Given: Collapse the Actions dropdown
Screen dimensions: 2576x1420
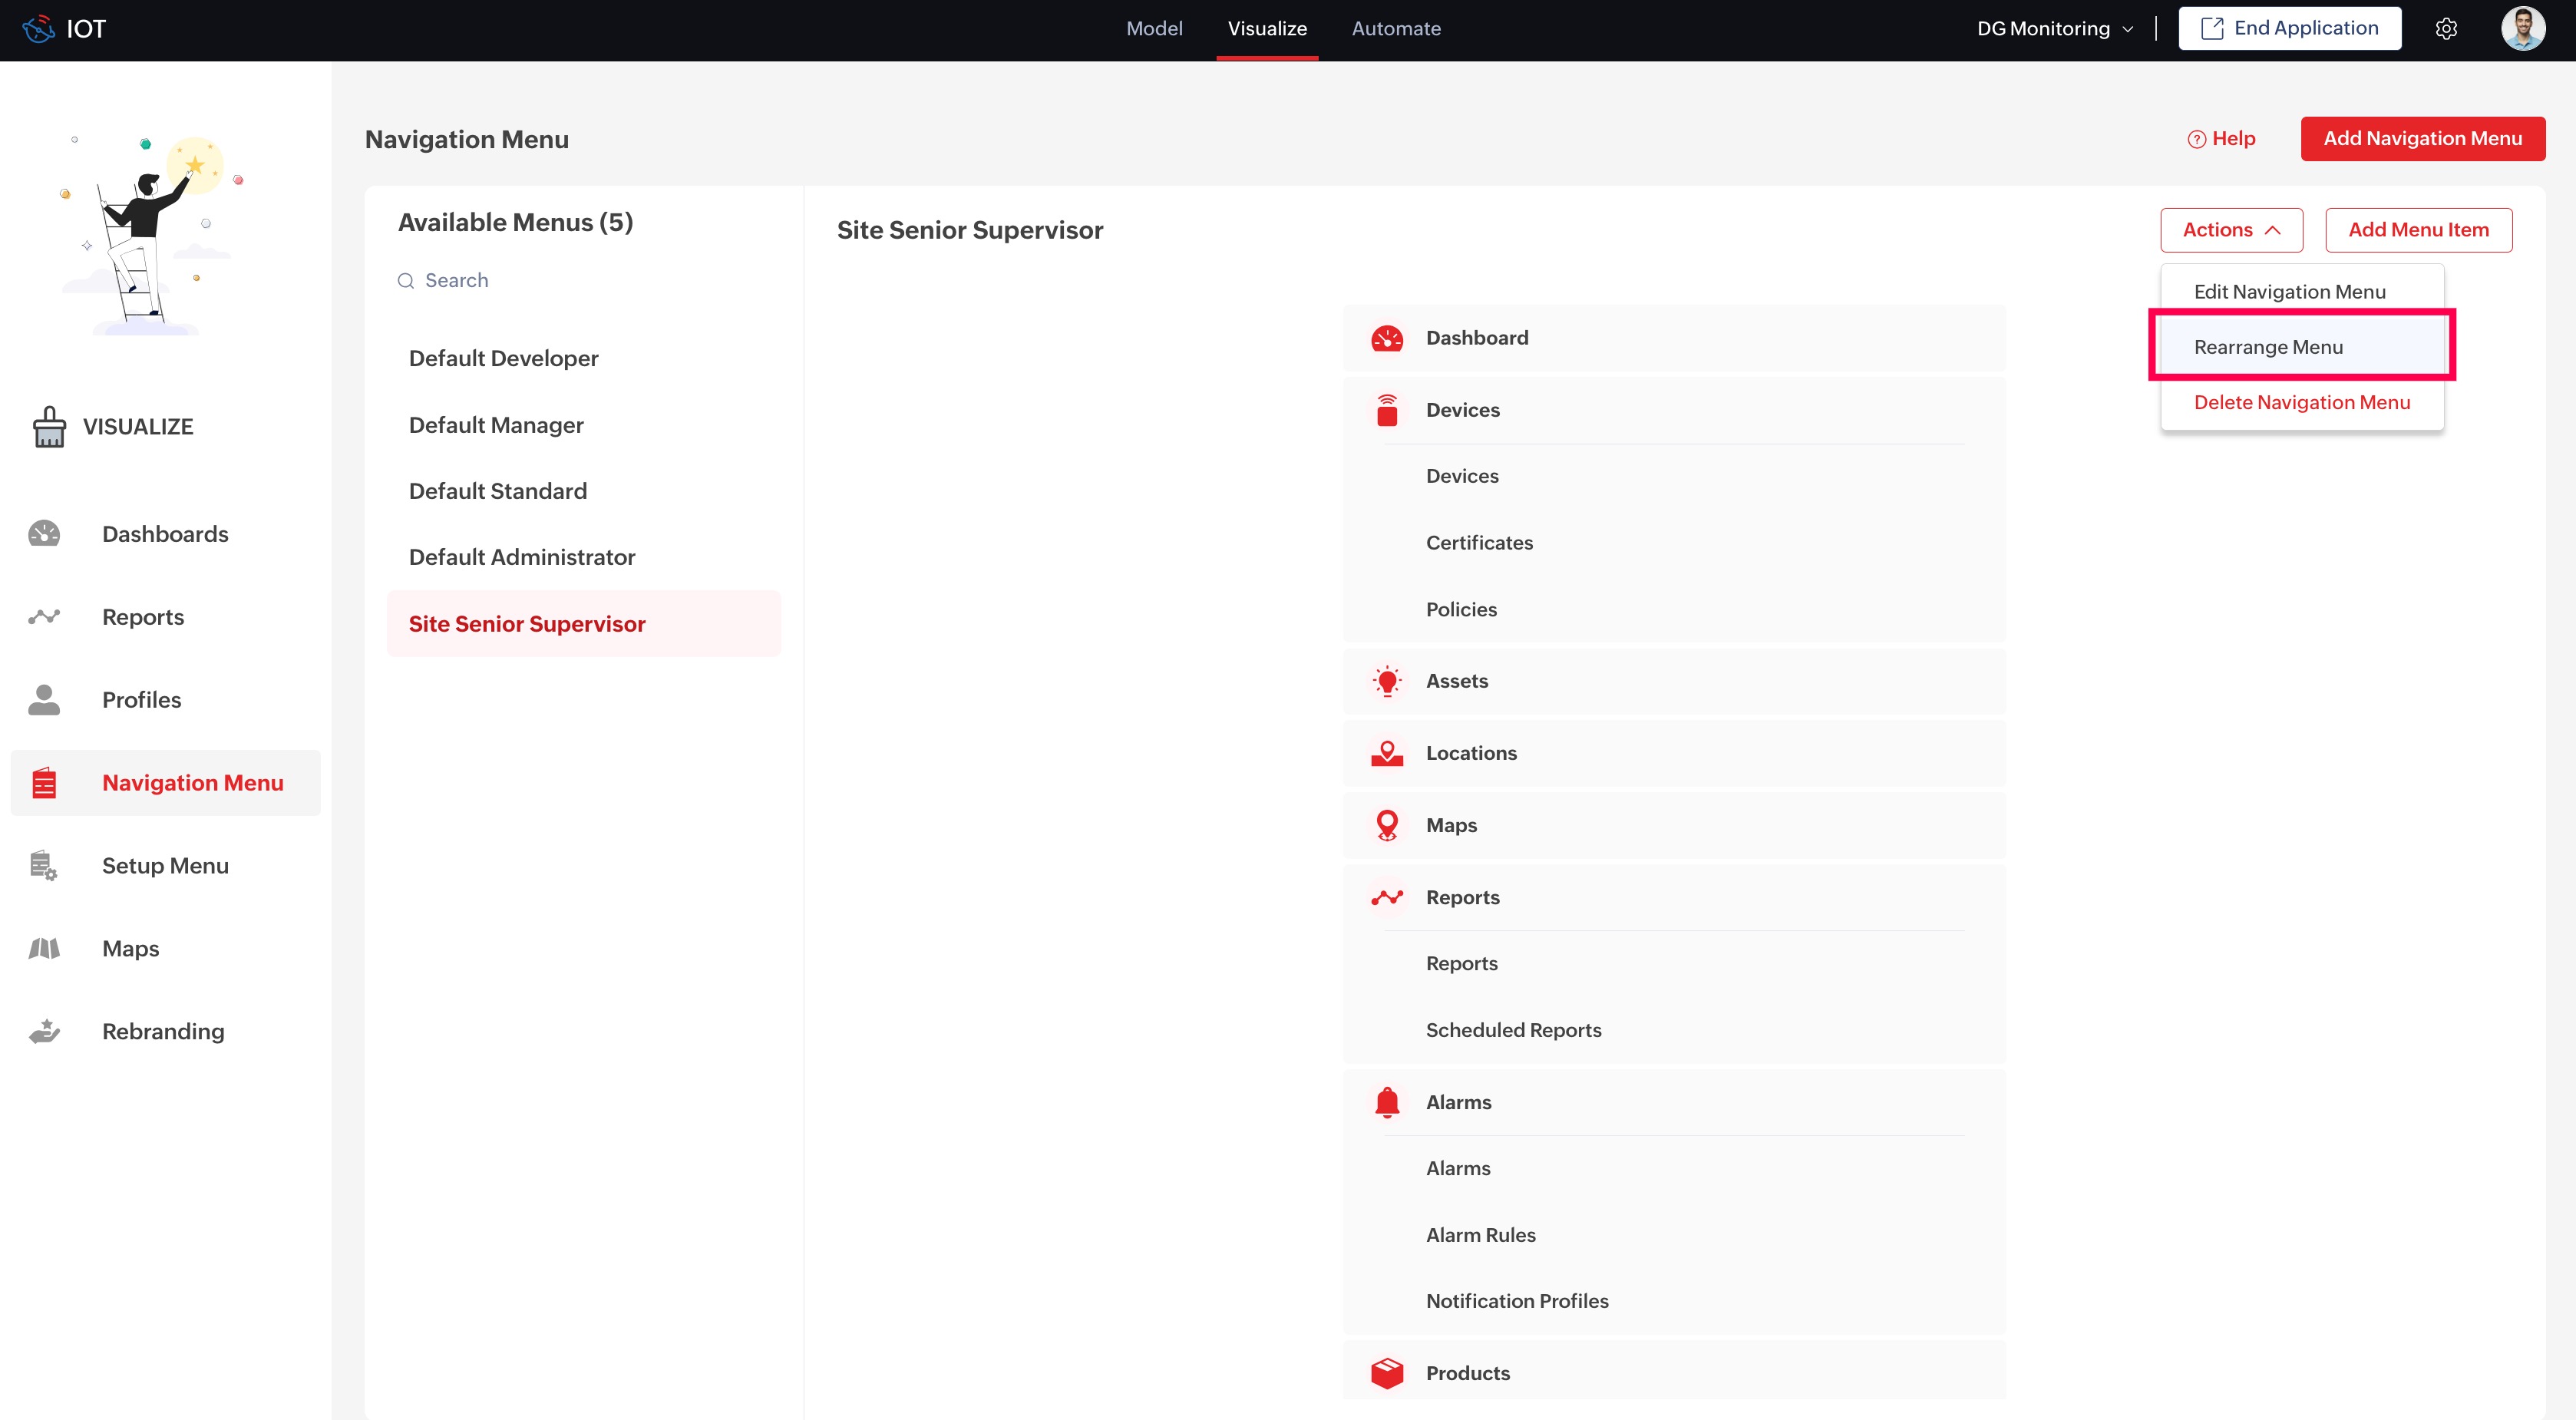Looking at the screenshot, I should tap(2231, 230).
